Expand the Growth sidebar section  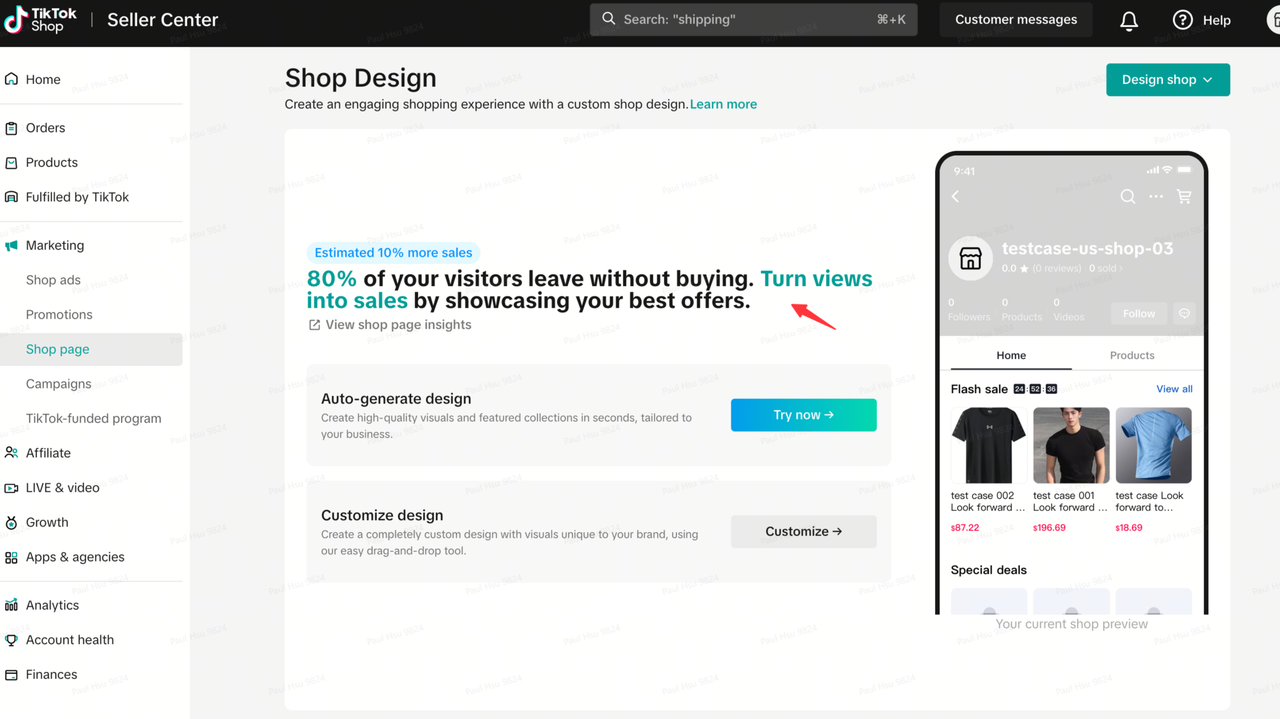click(47, 522)
